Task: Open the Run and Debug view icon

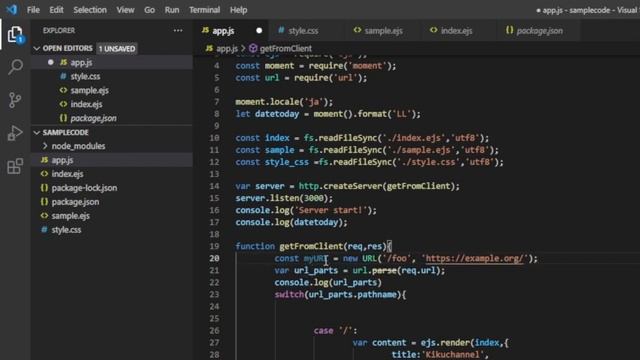Action: 15,133
